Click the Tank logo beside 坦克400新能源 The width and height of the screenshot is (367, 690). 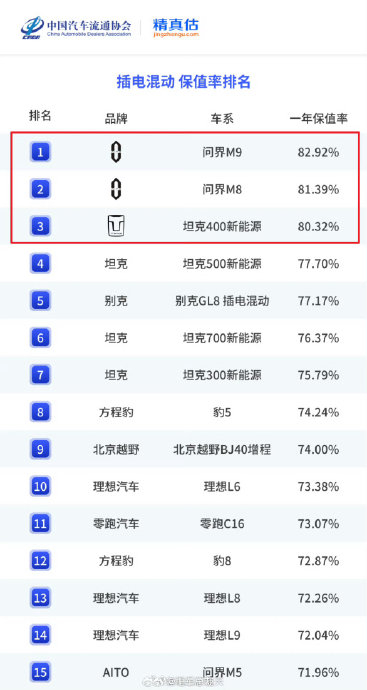[116, 227]
